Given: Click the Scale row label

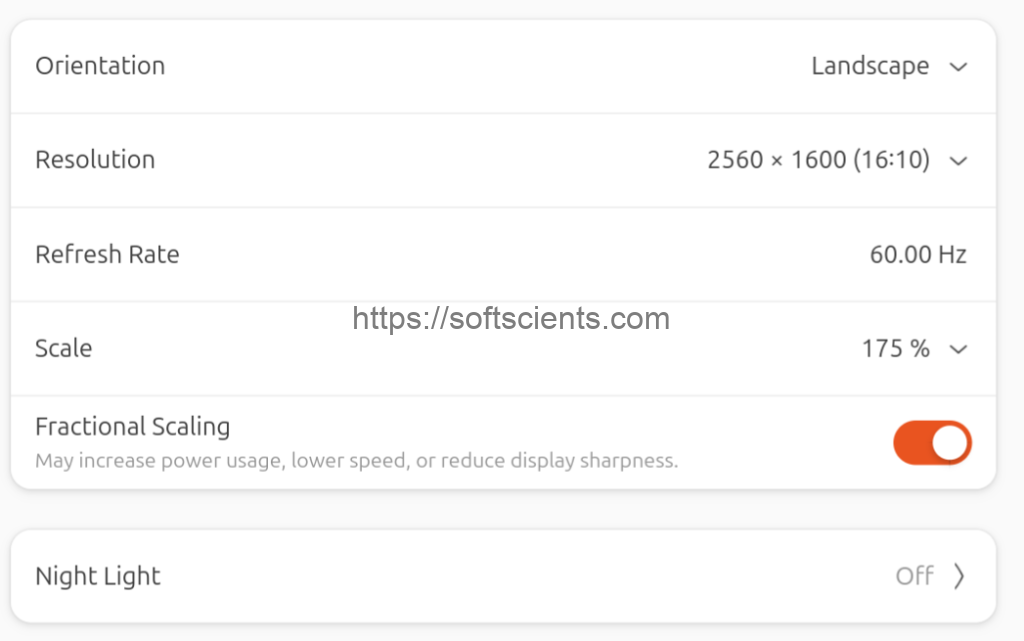Looking at the screenshot, I should [x=63, y=349].
